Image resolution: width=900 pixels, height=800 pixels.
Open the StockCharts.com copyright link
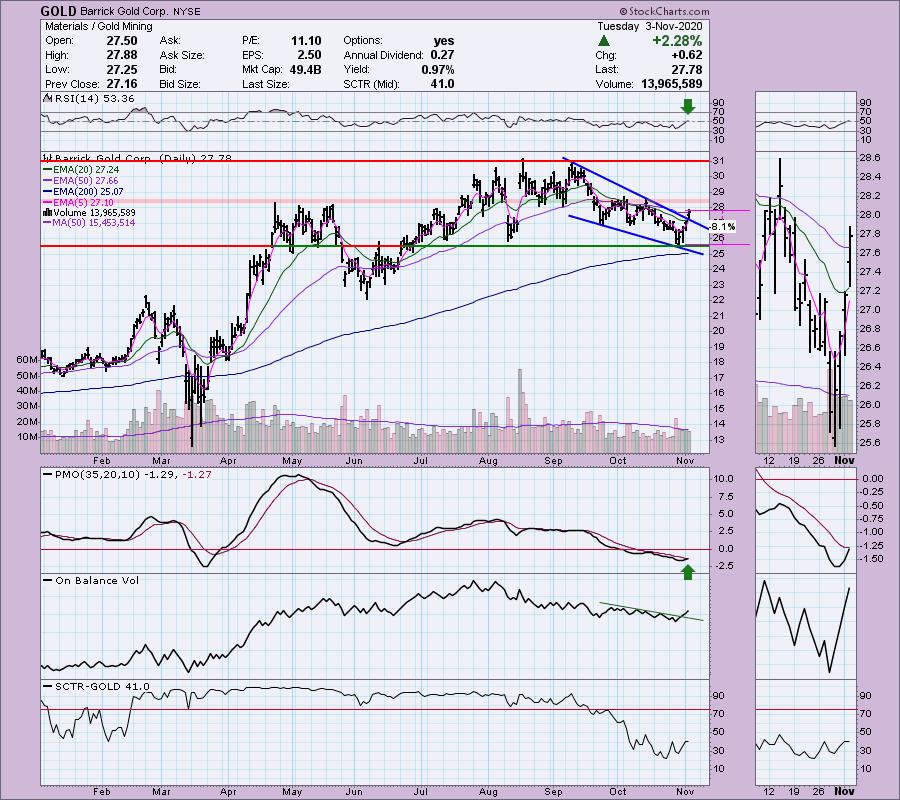click(664, 11)
